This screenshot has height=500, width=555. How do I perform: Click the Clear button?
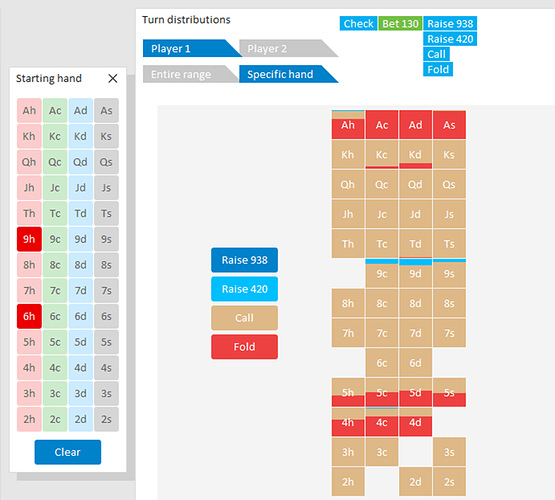[x=68, y=452]
